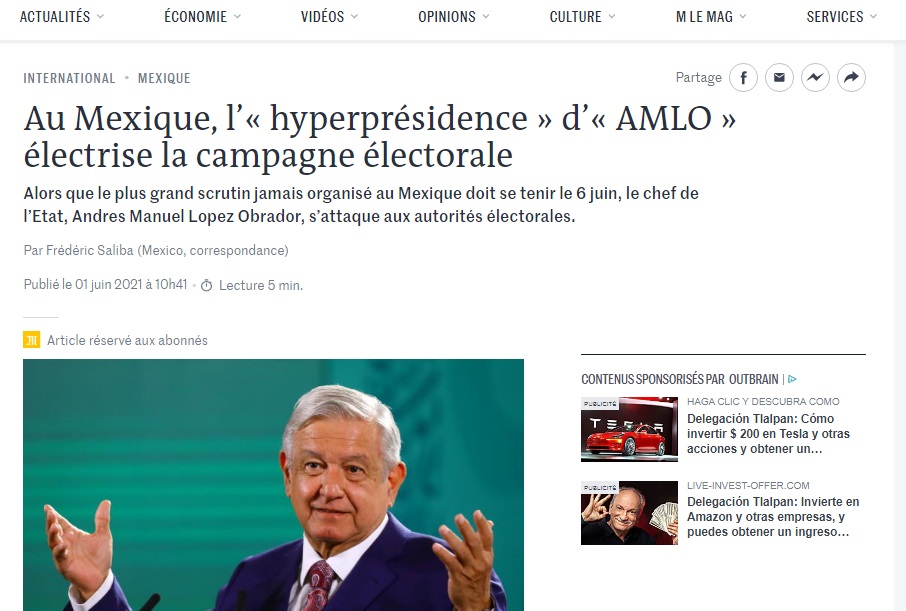Open the Culture menu
Screen dimensions: 906x611
pyautogui.click(x=582, y=17)
